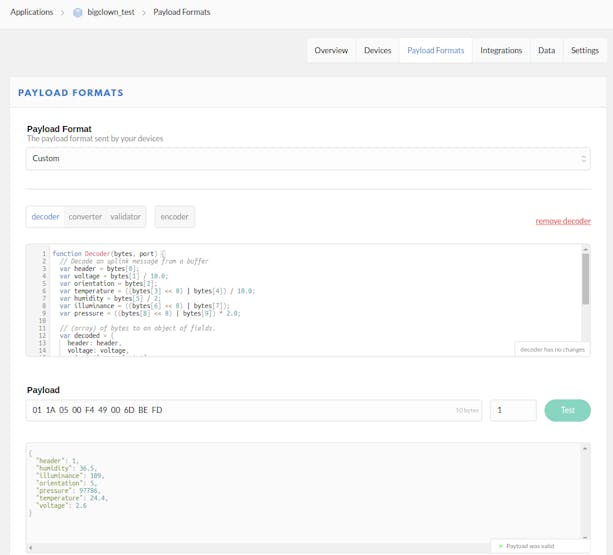Viewport: 613px width, 555px height.
Task: Click the remove decoder link
Action: 563,221
